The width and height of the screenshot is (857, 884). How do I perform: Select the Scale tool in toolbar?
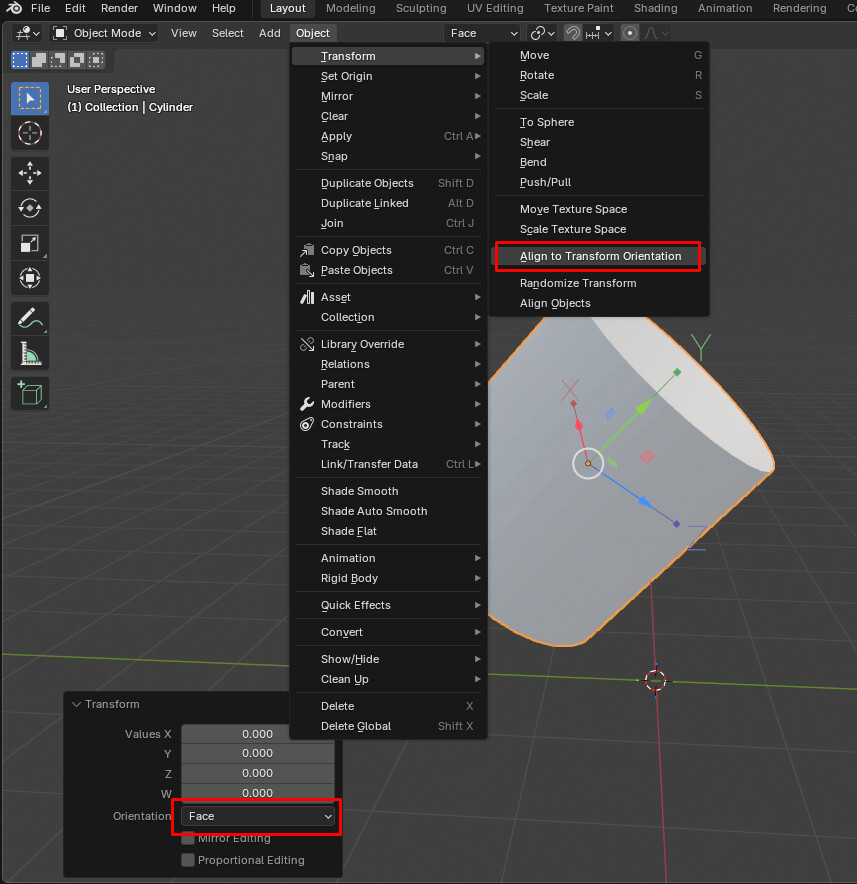pyautogui.click(x=30, y=243)
